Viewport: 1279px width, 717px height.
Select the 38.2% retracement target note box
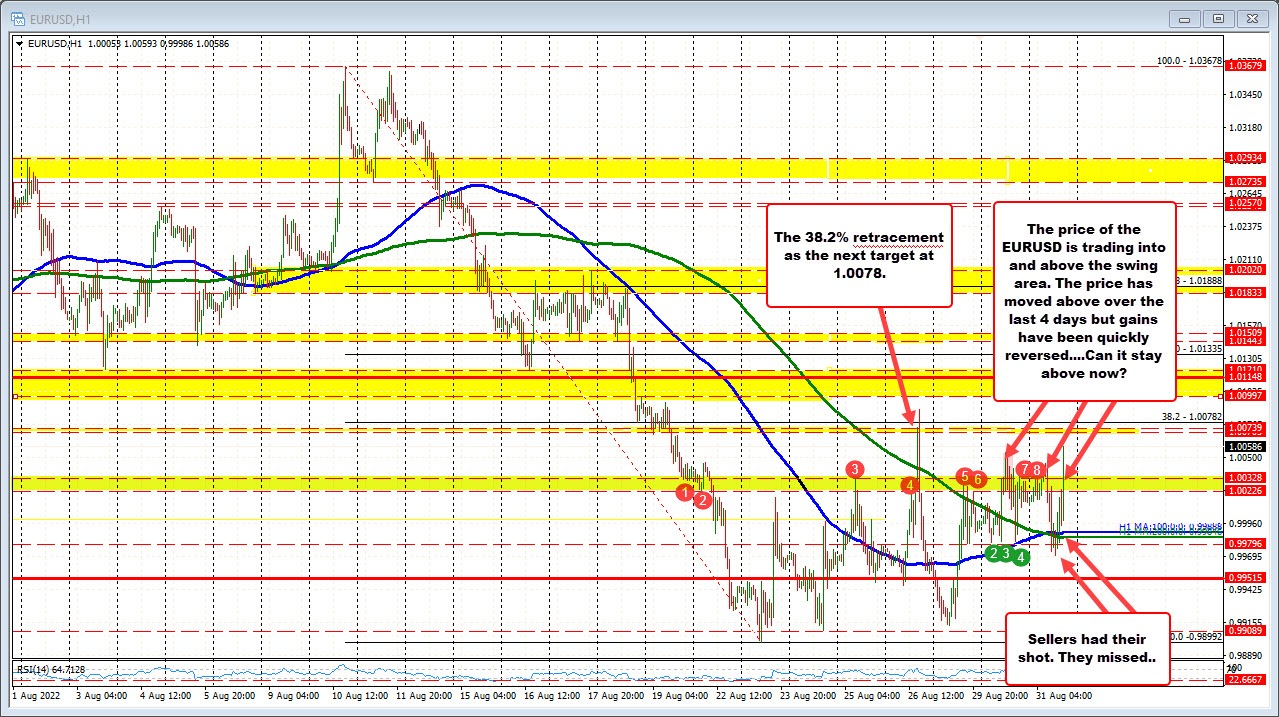[858, 256]
